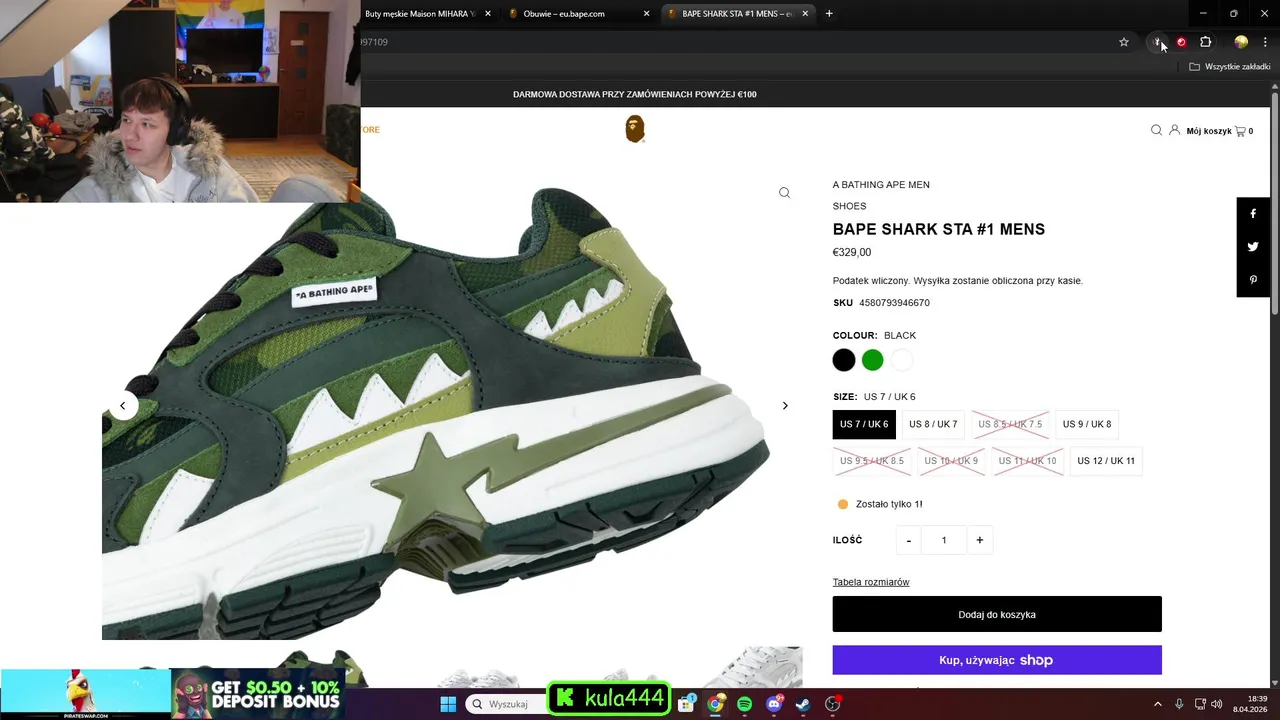Open Chrome from taskbar
Viewport: 1280px width, 720px height.
[715, 704]
